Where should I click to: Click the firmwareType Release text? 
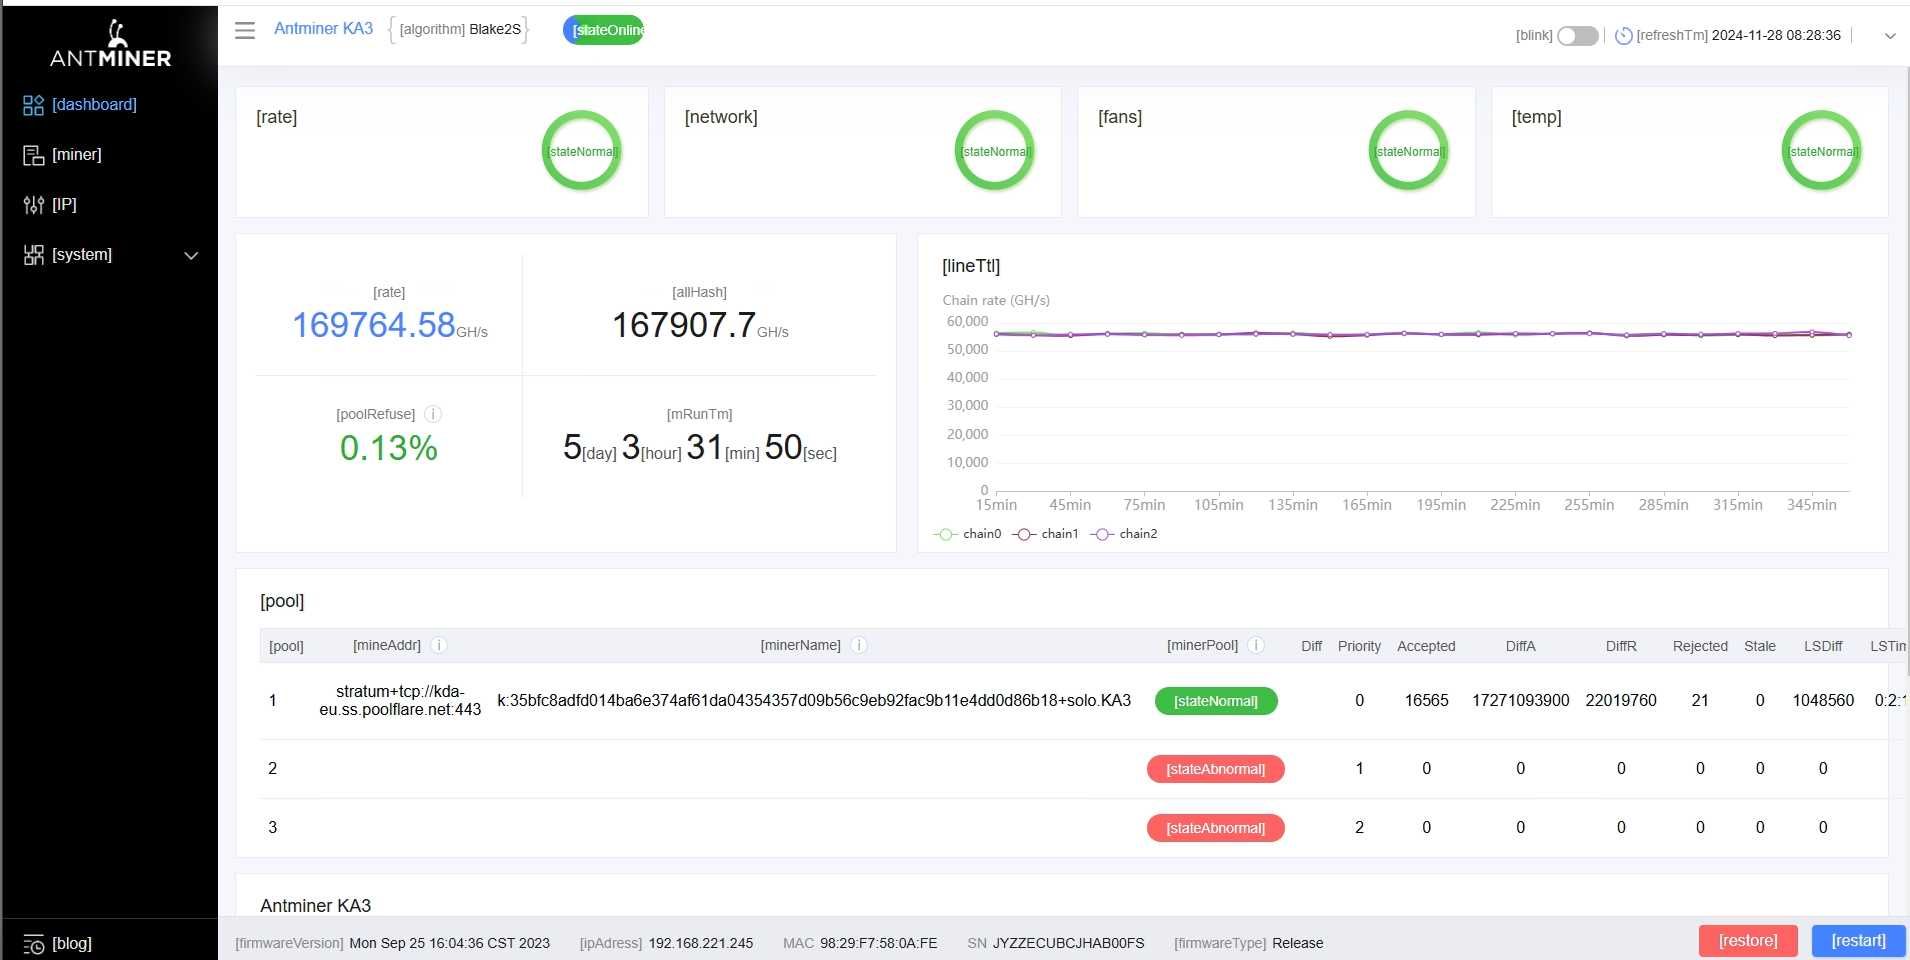pos(1297,943)
